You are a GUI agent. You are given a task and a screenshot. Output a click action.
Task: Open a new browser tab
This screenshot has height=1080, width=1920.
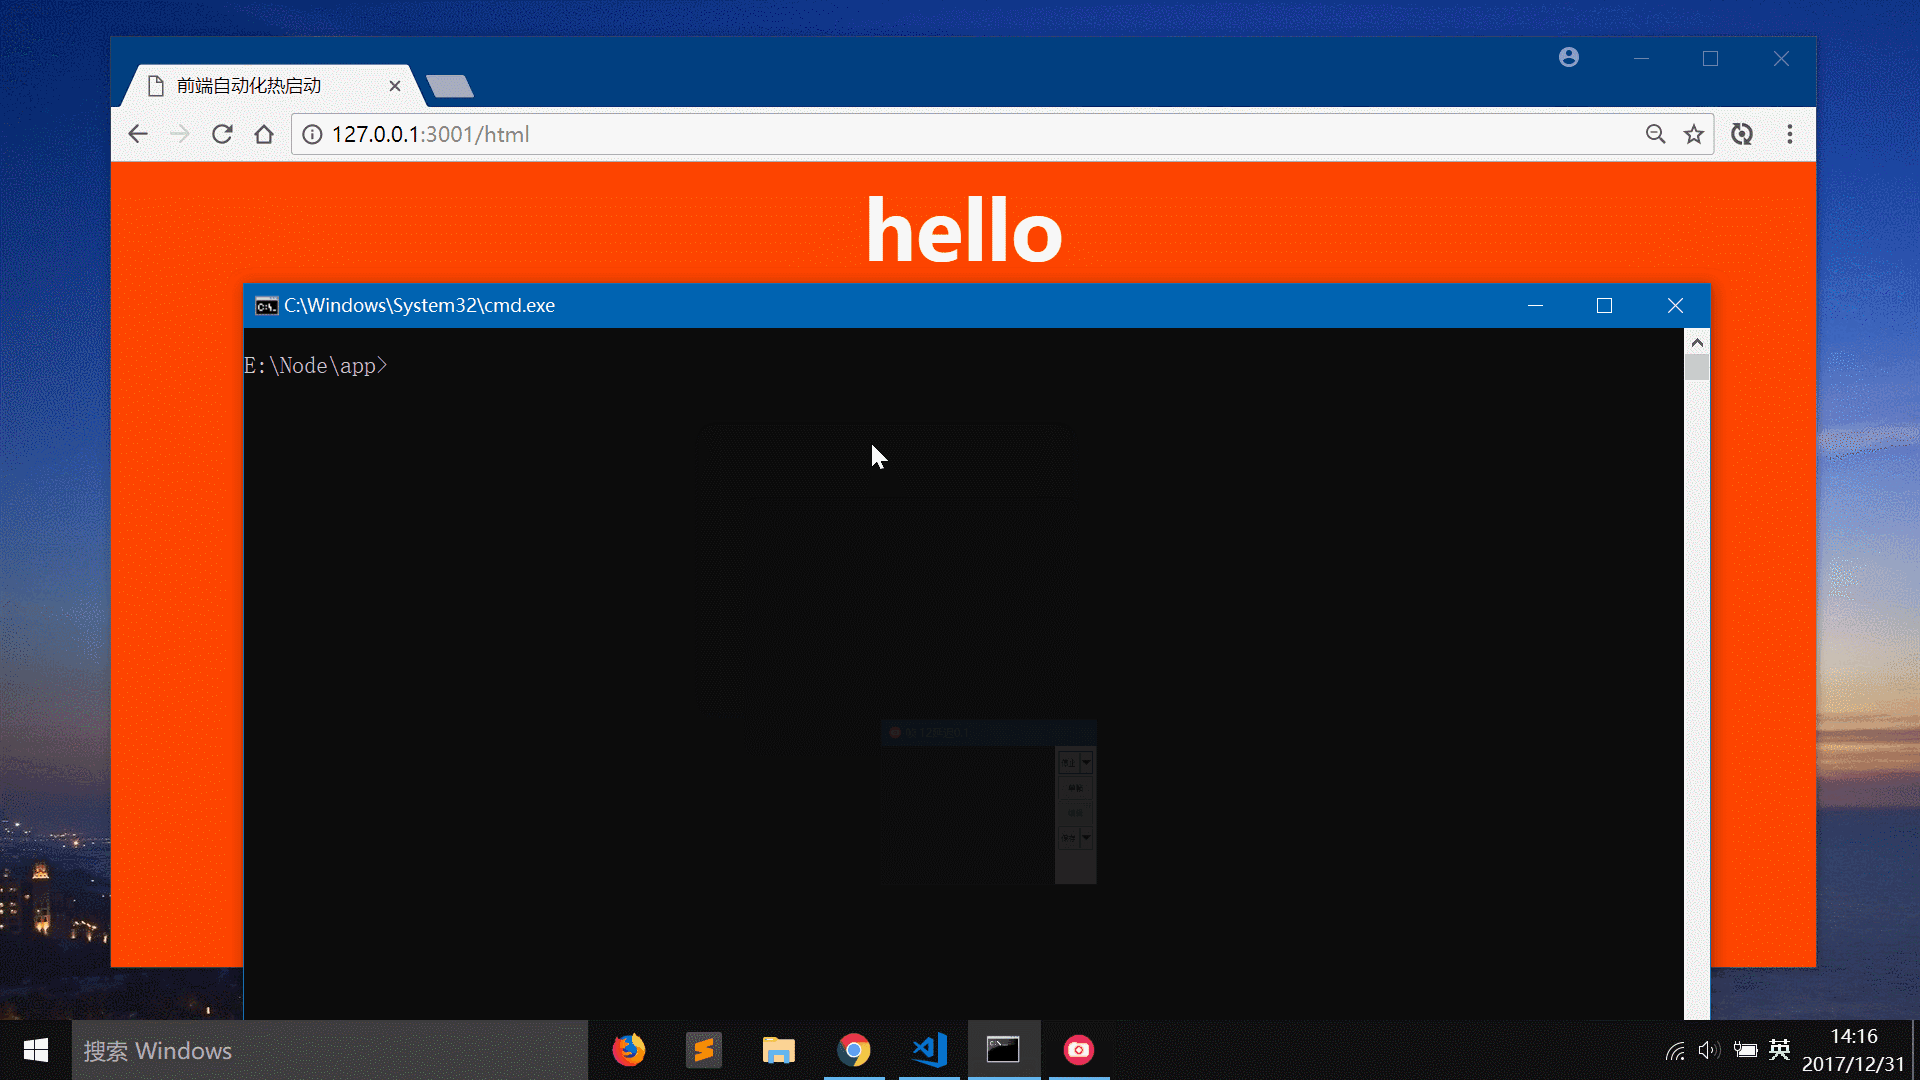[x=450, y=87]
